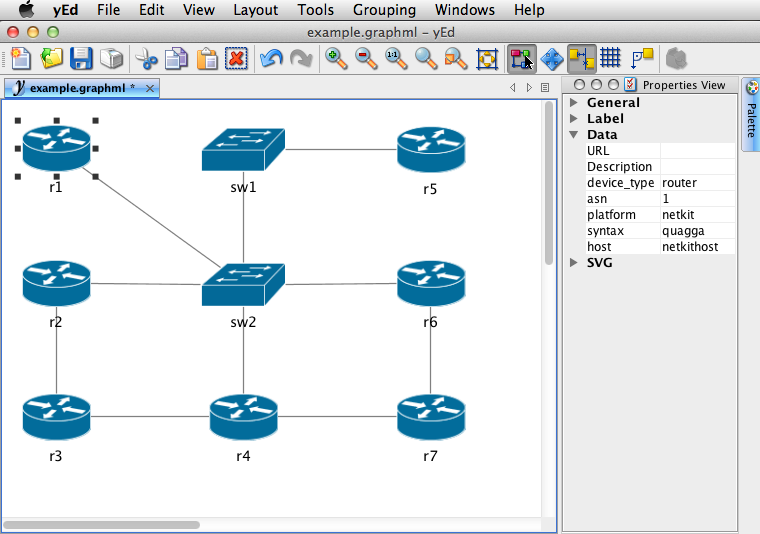Collapse the Data properties section
760x534 pixels.
[574, 135]
